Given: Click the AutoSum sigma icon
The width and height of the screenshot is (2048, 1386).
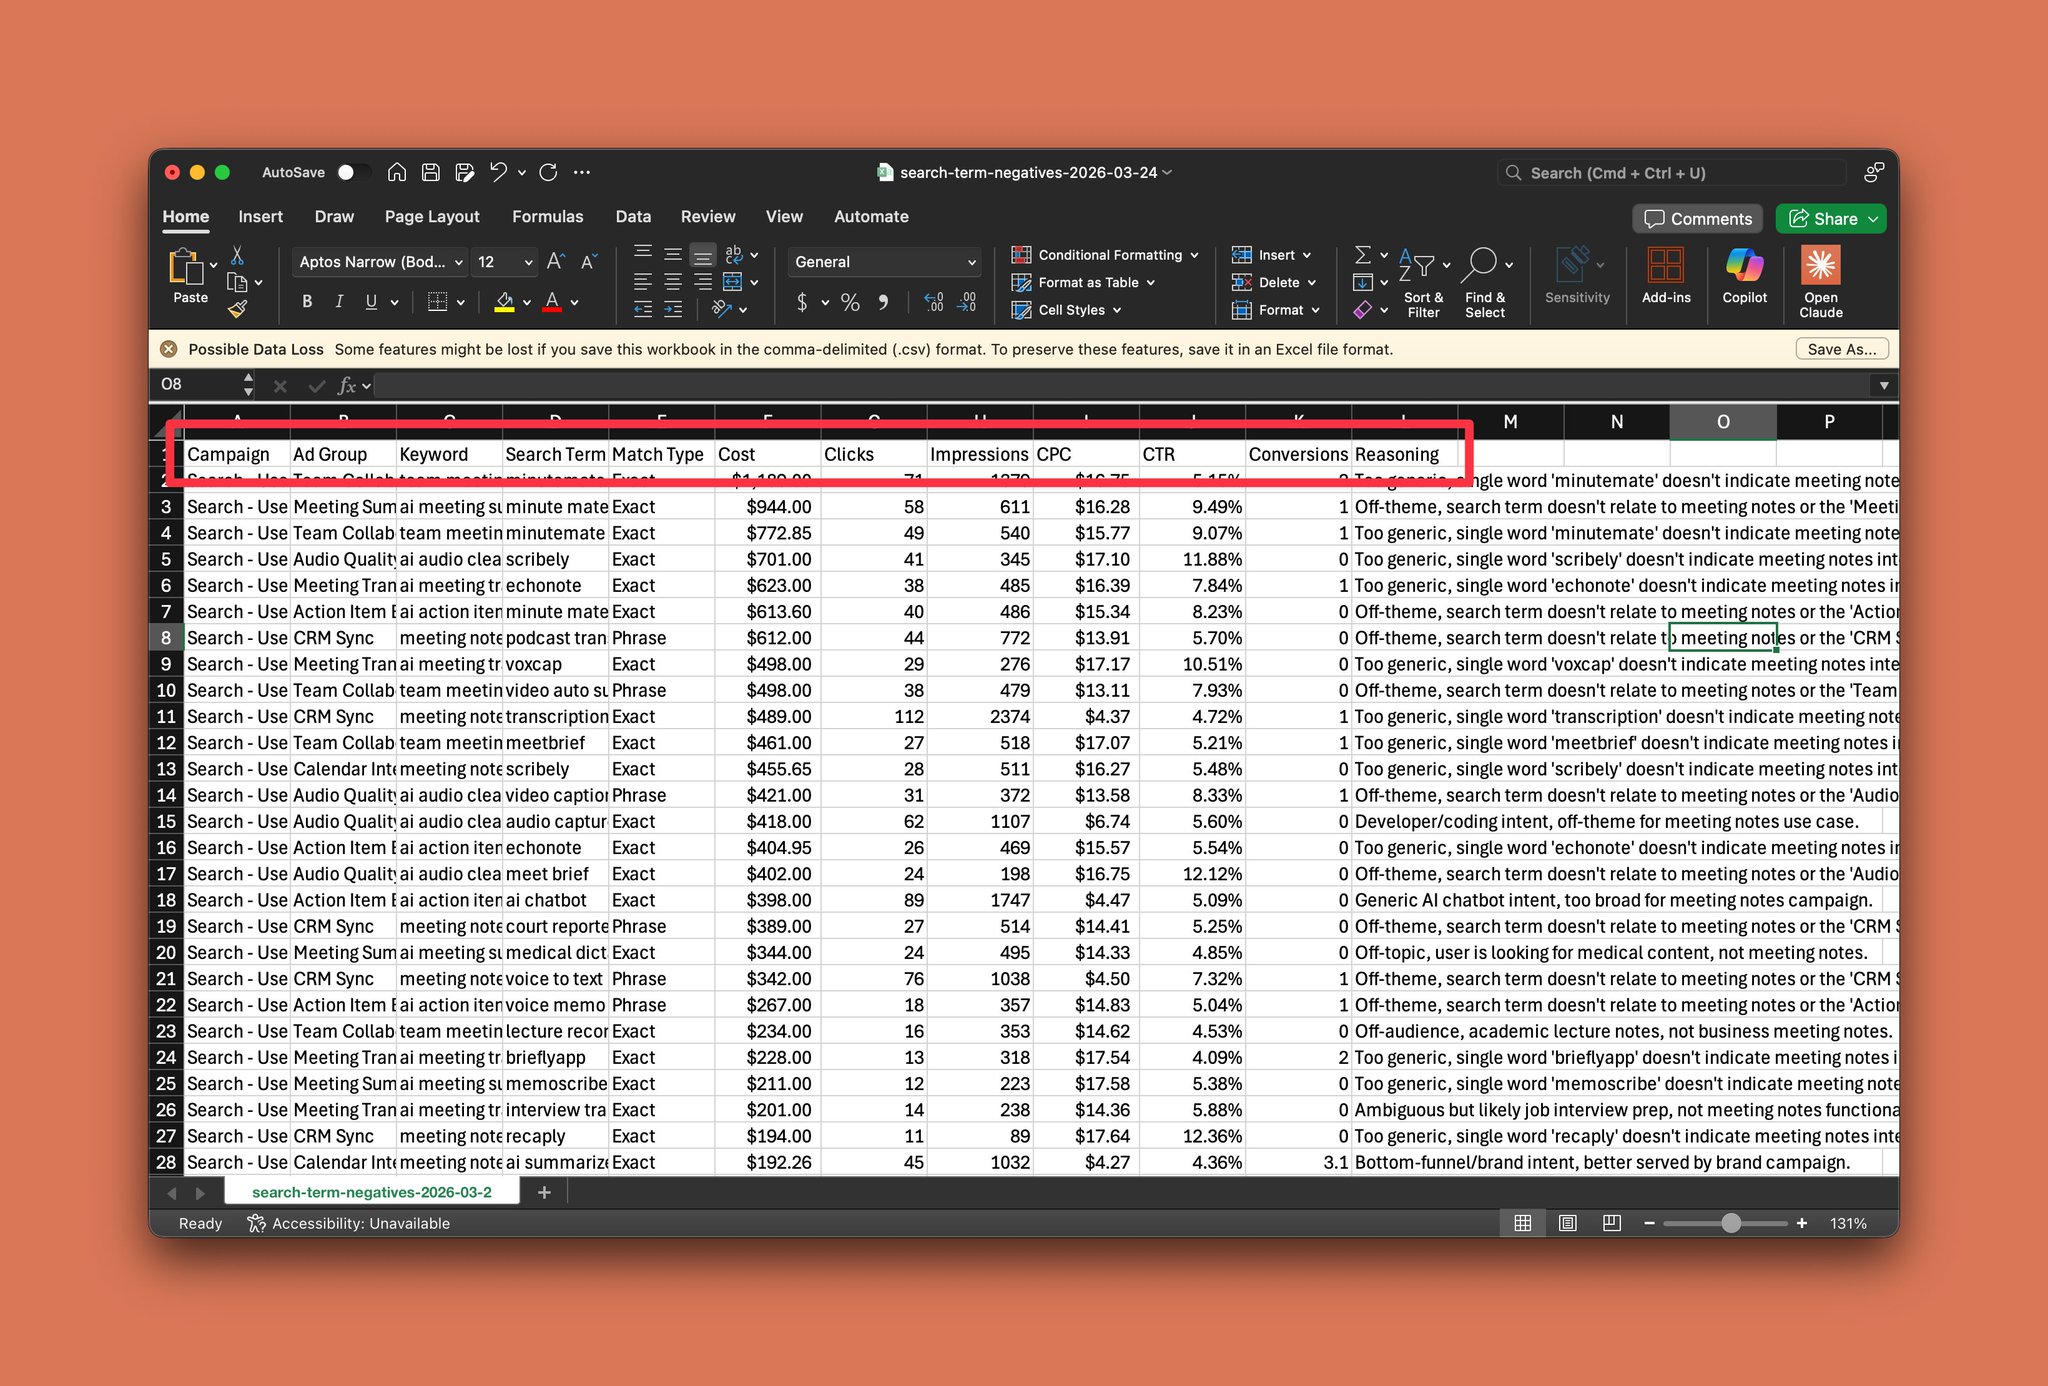Looking at the screenshot, I should pos(1362,255).
